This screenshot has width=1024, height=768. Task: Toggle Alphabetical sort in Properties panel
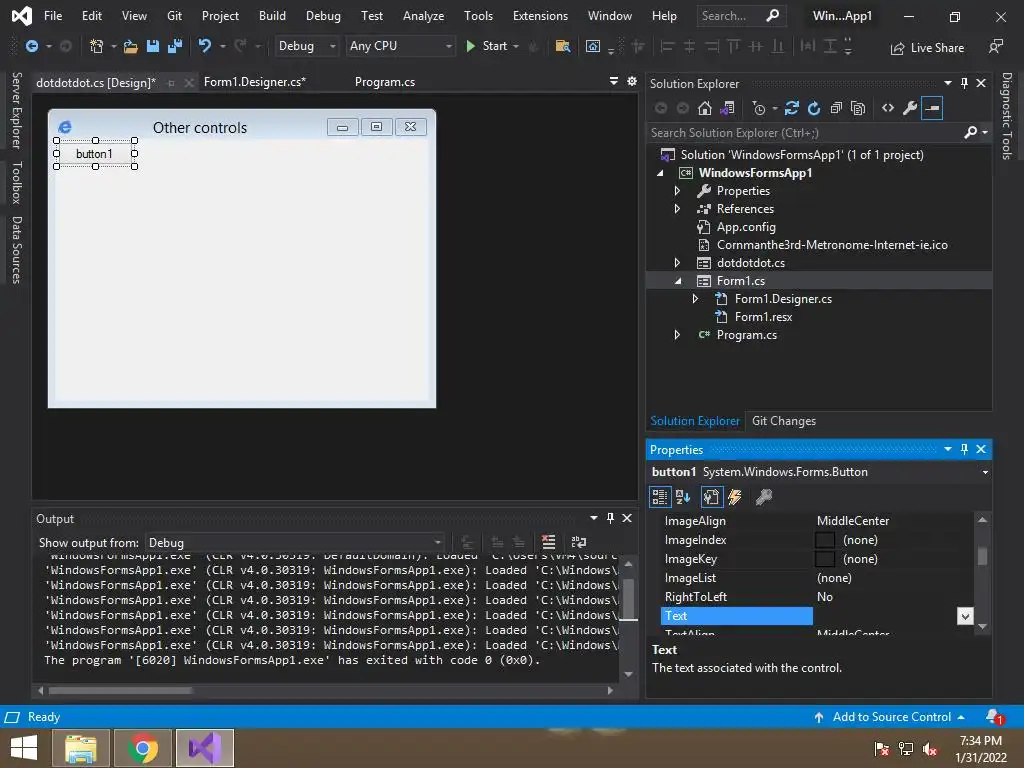click(x=683, y=497)
